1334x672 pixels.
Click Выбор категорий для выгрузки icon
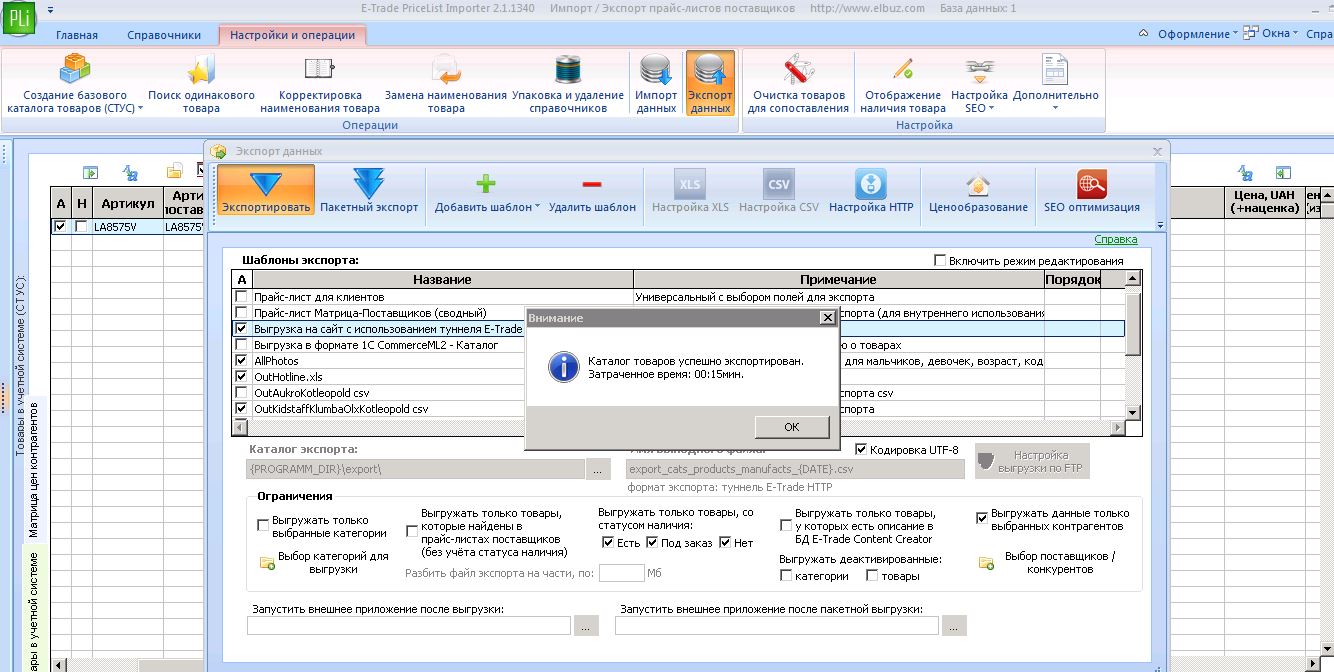(x=267, y=563)
